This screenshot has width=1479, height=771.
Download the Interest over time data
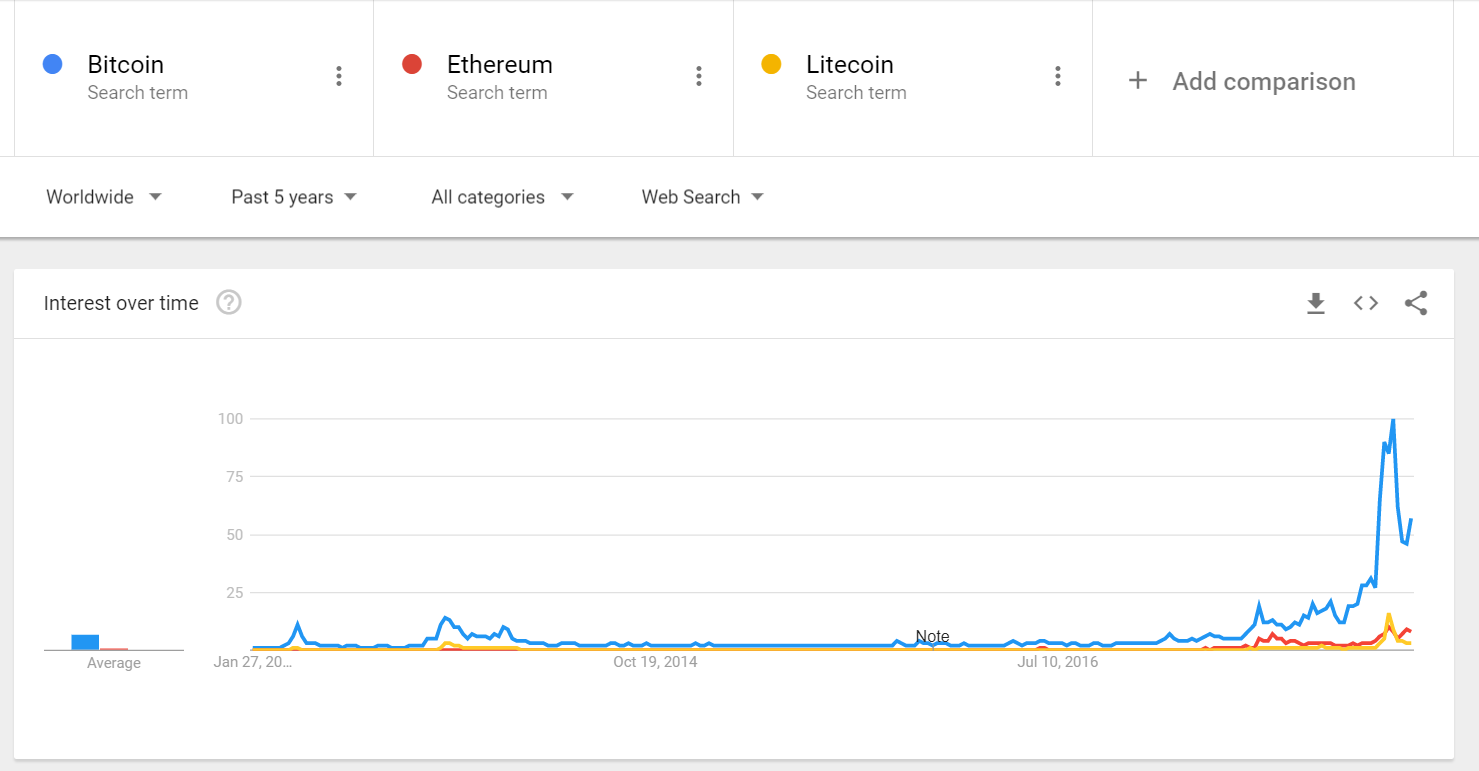[x=1316, y=303]
